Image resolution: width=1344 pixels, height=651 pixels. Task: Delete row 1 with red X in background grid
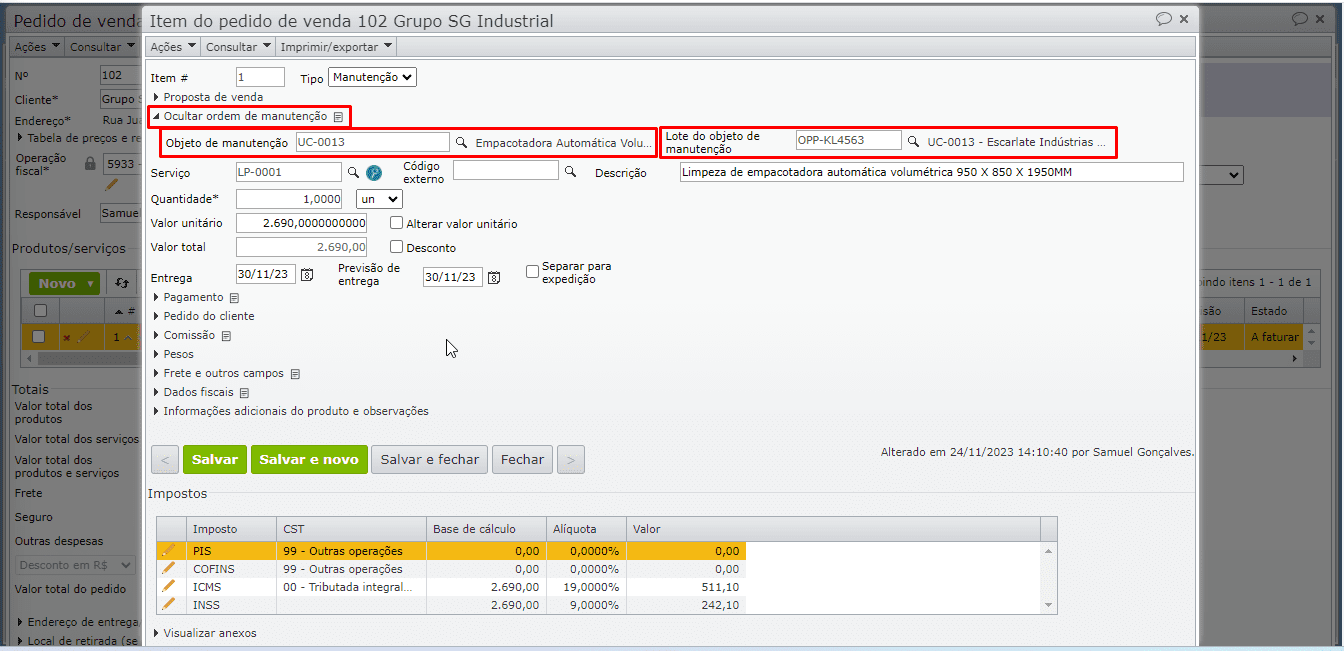coord(67,338)
